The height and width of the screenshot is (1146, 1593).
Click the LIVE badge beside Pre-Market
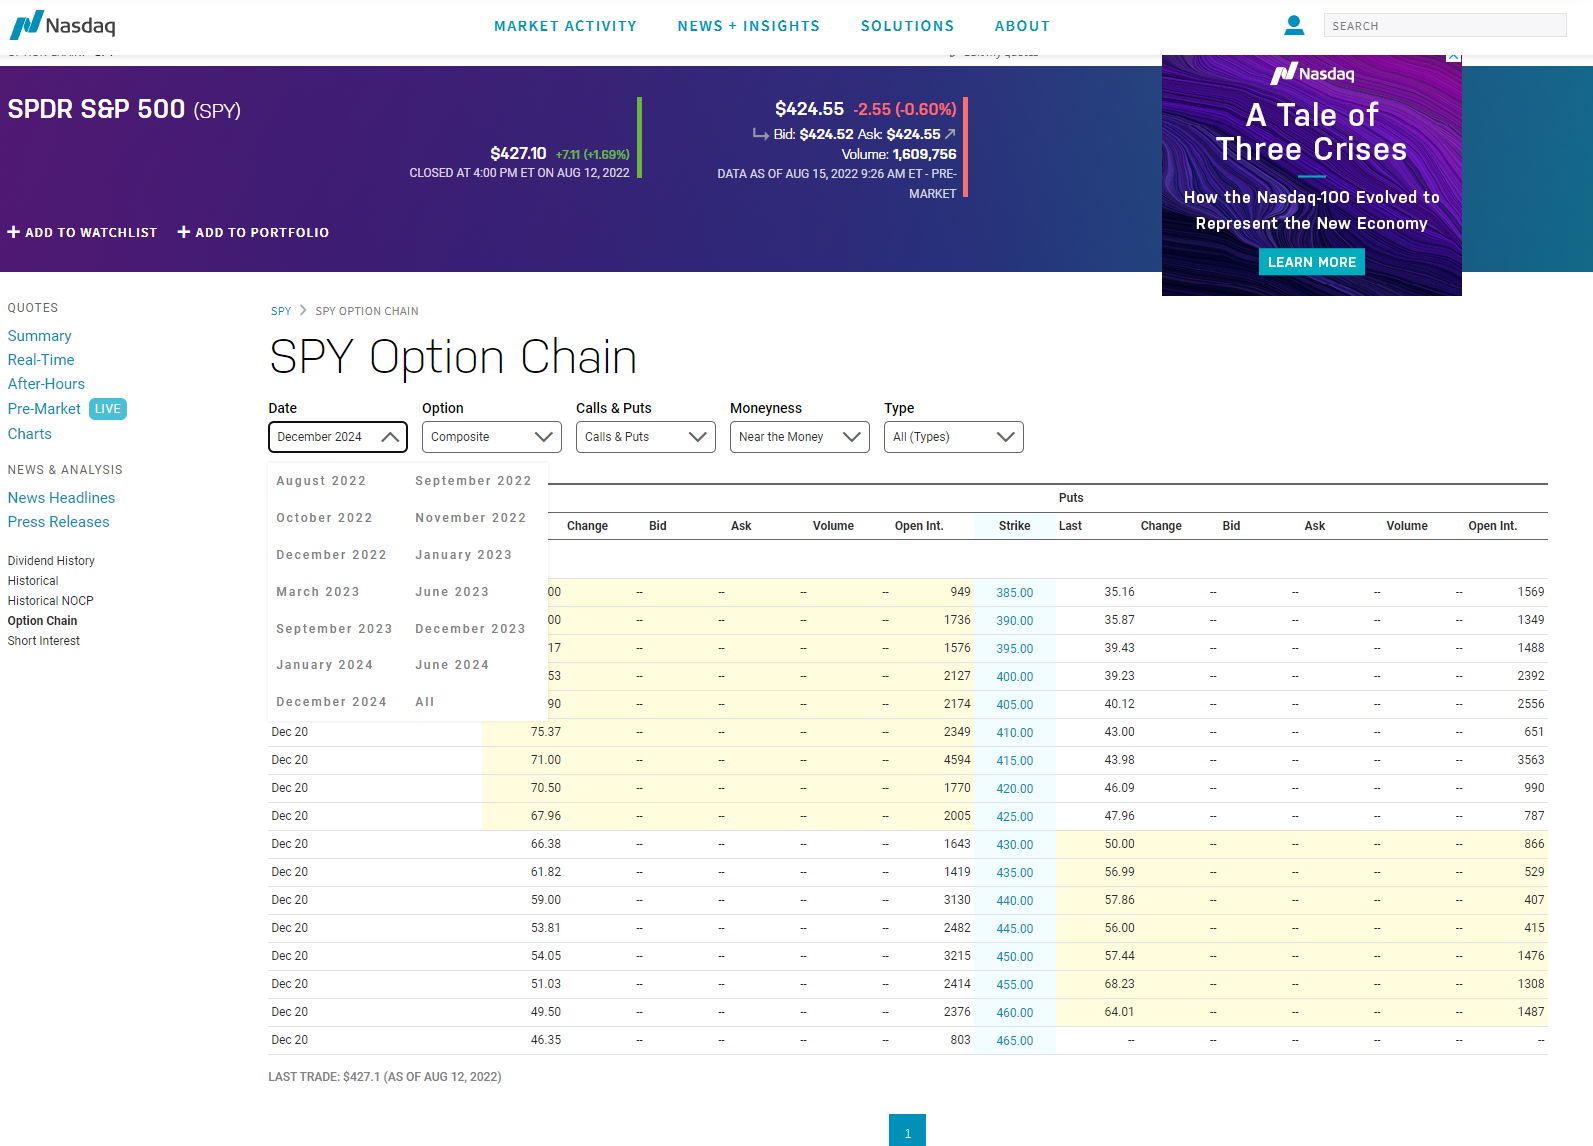coord(107,409)
